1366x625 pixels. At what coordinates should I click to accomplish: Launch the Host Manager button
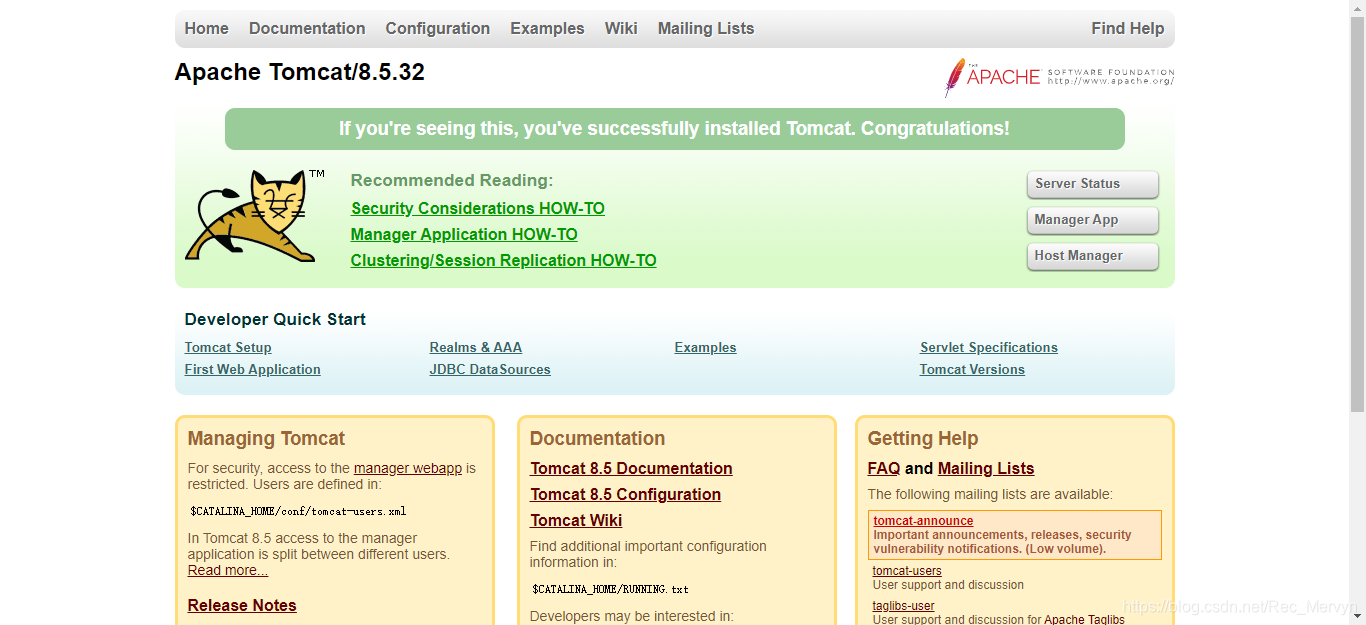tap(1092, 256)
